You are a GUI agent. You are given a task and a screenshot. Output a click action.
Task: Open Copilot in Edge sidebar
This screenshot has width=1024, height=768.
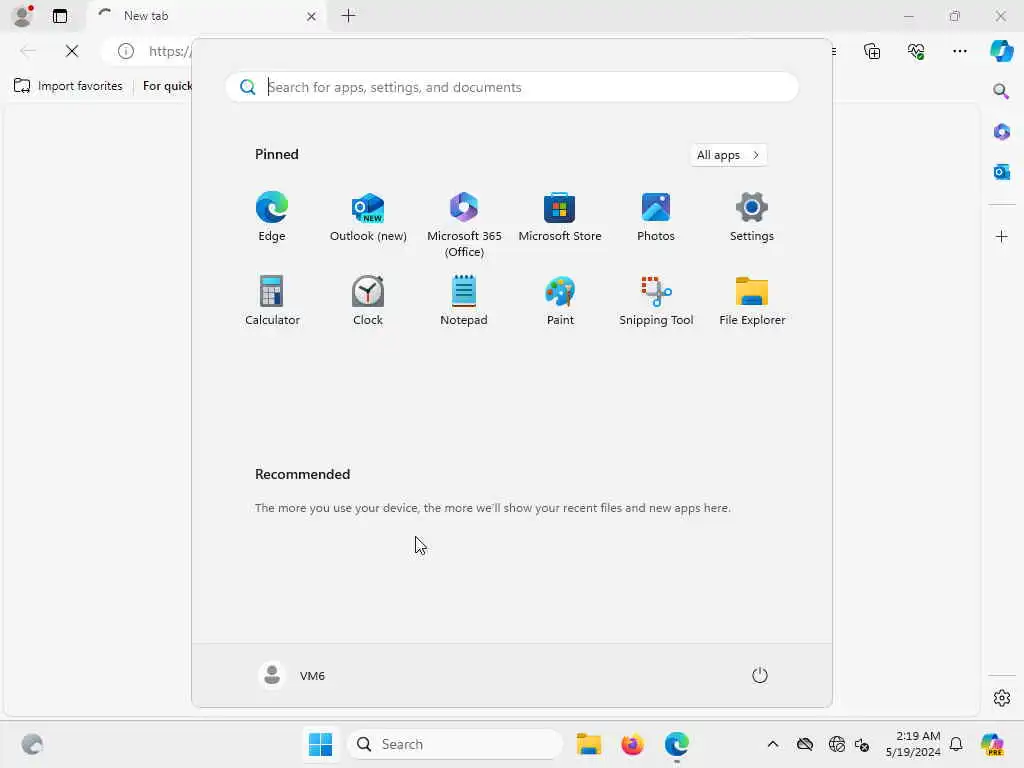tap(1001, 51)
